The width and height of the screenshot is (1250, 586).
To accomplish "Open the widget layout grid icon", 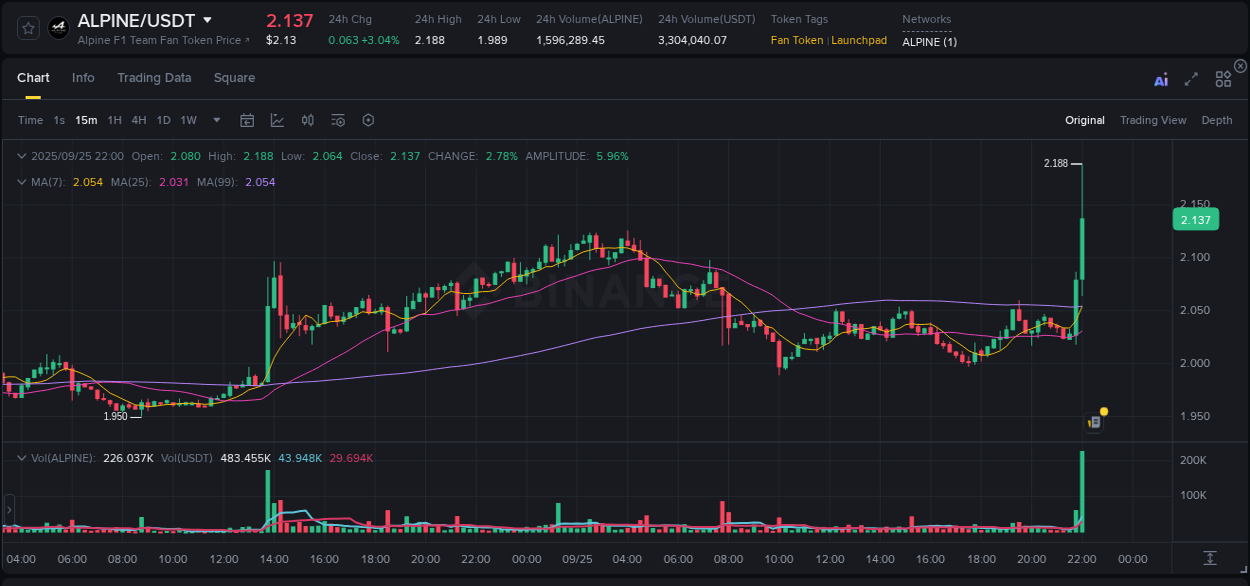I will (1223, 78).
